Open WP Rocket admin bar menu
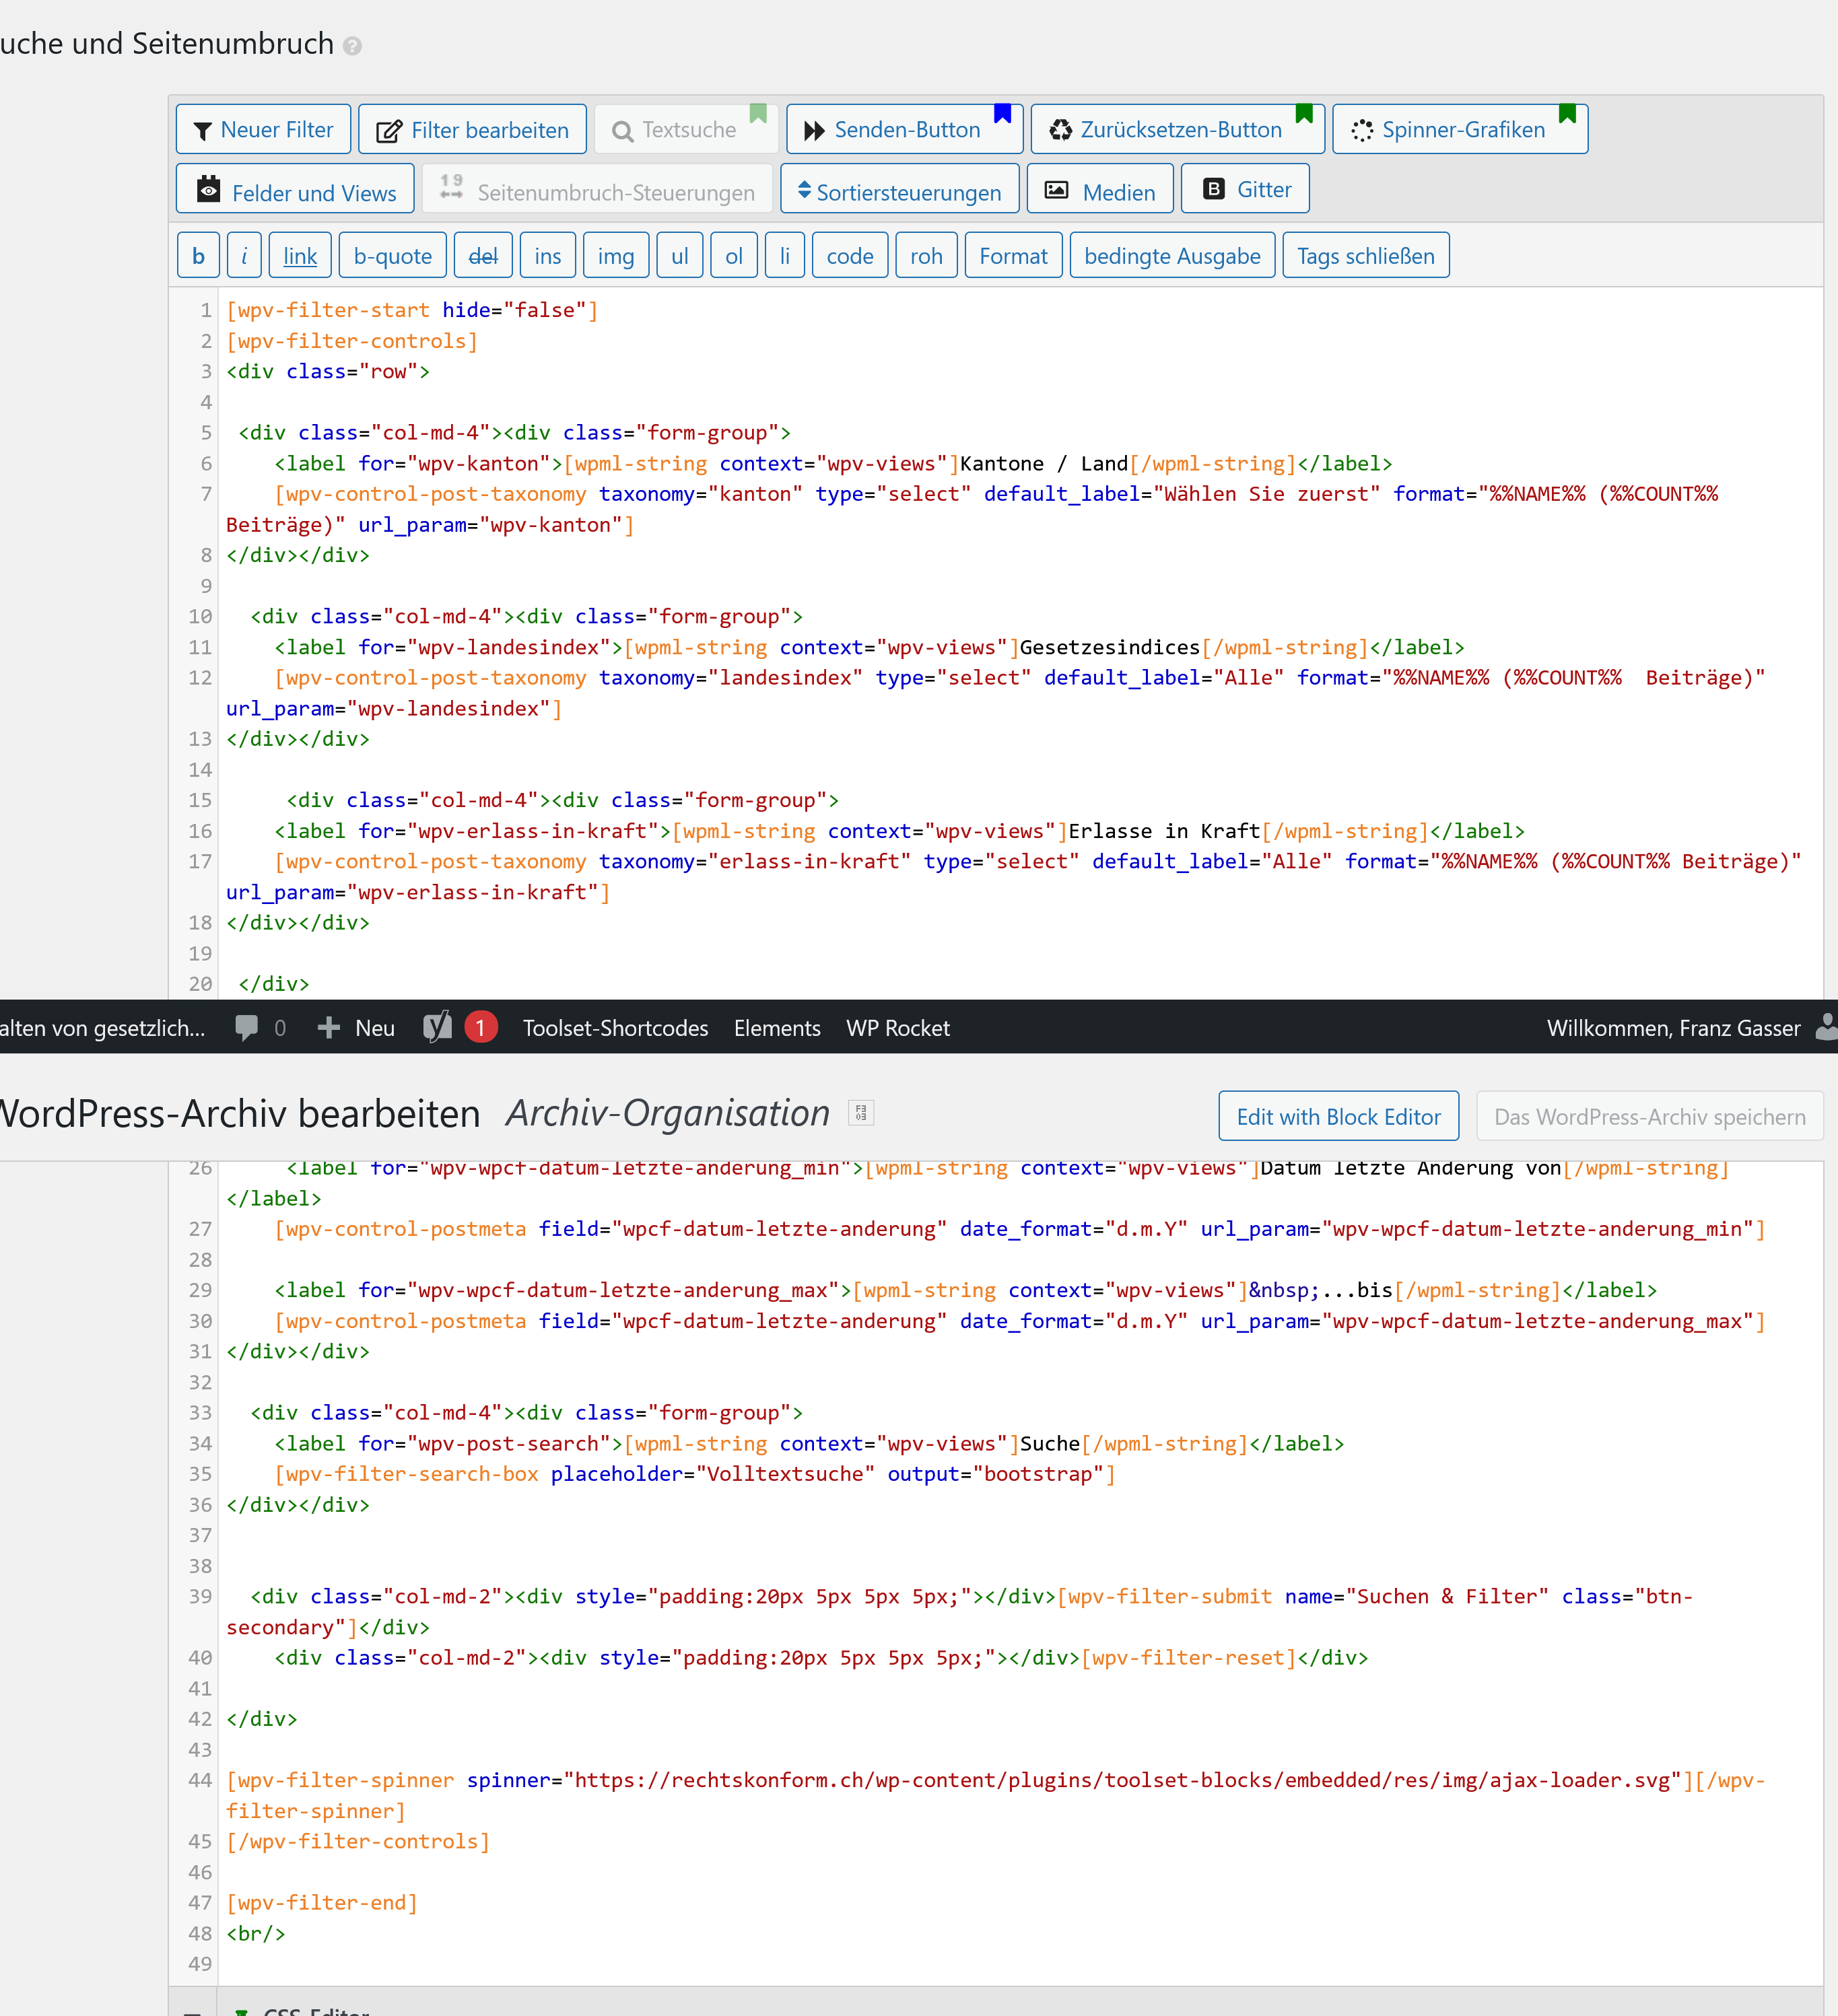Screen dimensions: 1838x2016 click(x=898, y=1028)
